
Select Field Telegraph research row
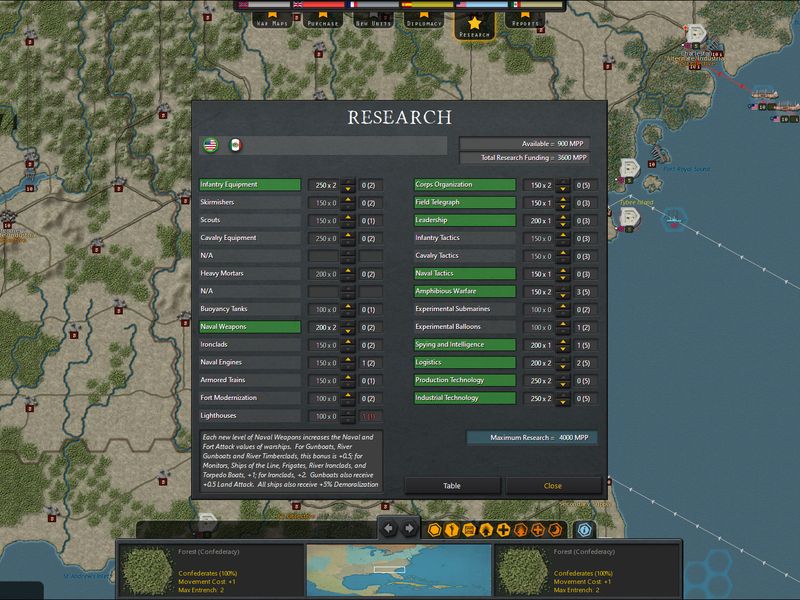pos(465,203)
